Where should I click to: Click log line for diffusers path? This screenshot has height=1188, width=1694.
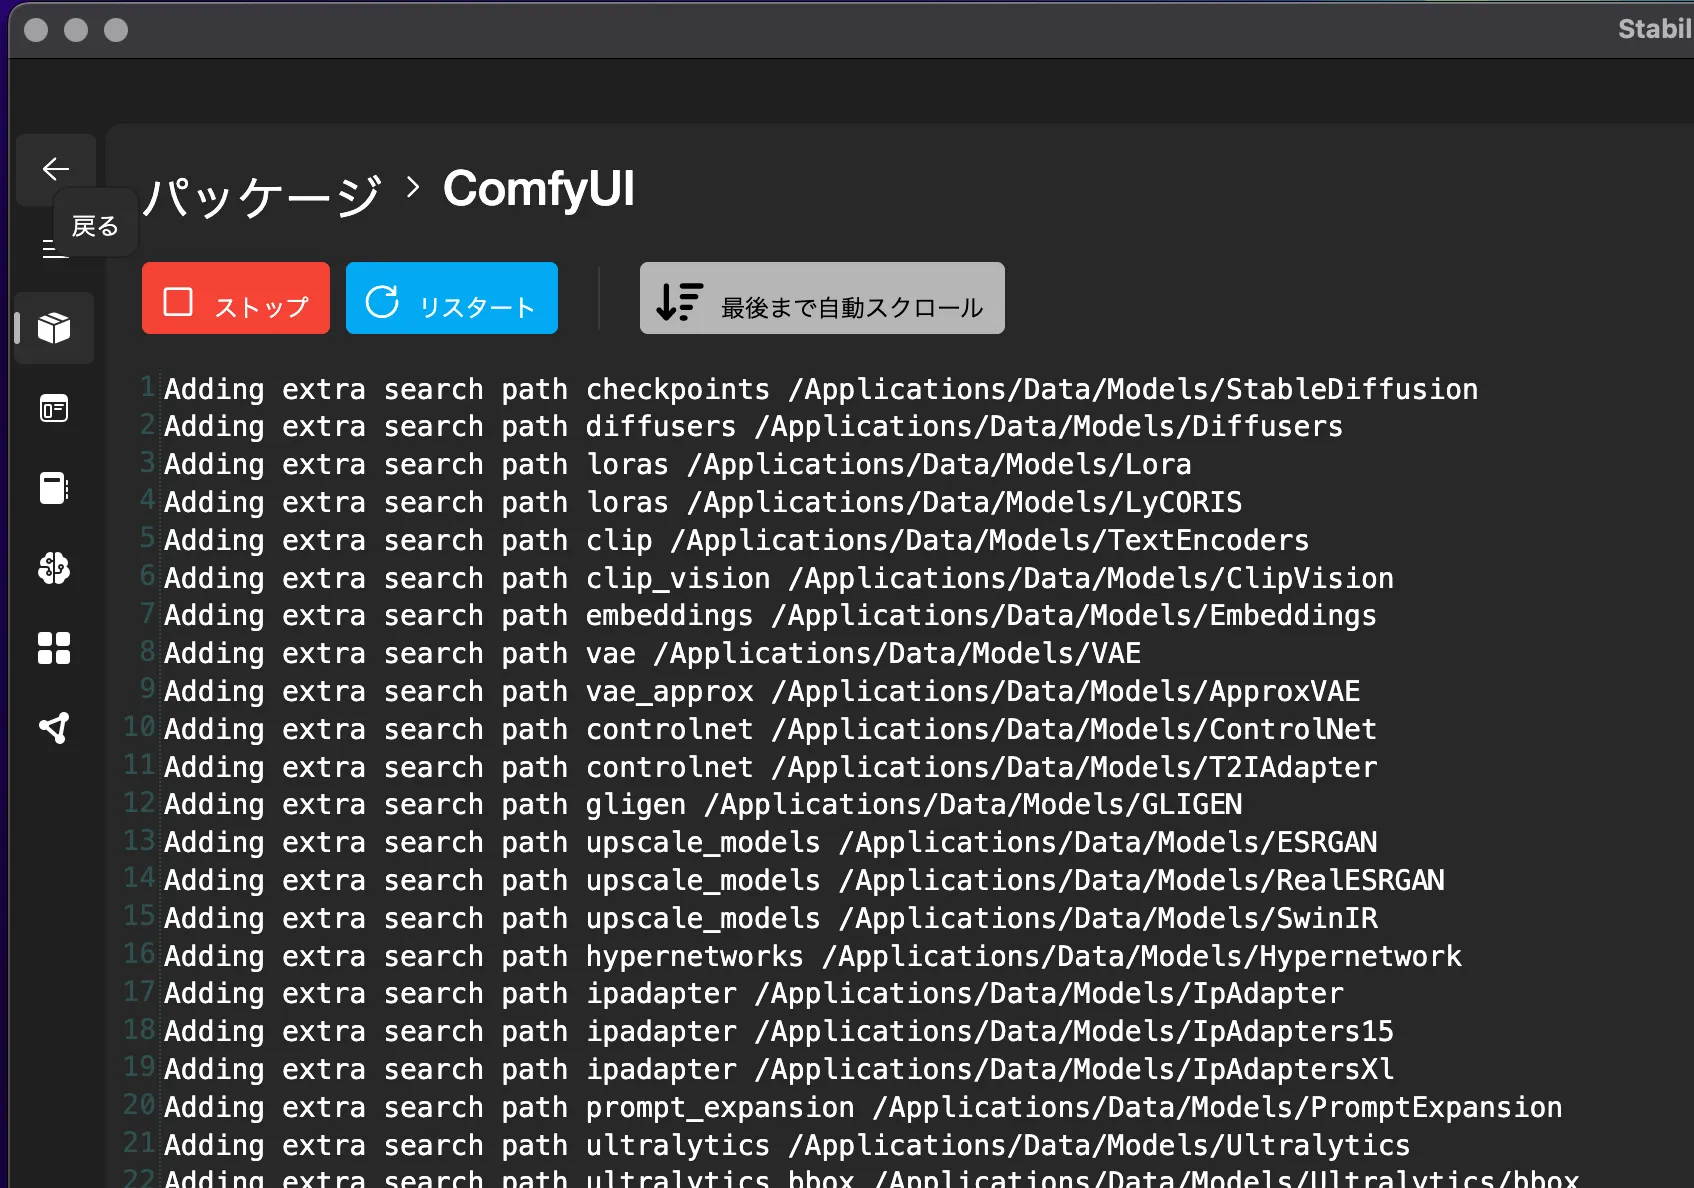point(753,427)
